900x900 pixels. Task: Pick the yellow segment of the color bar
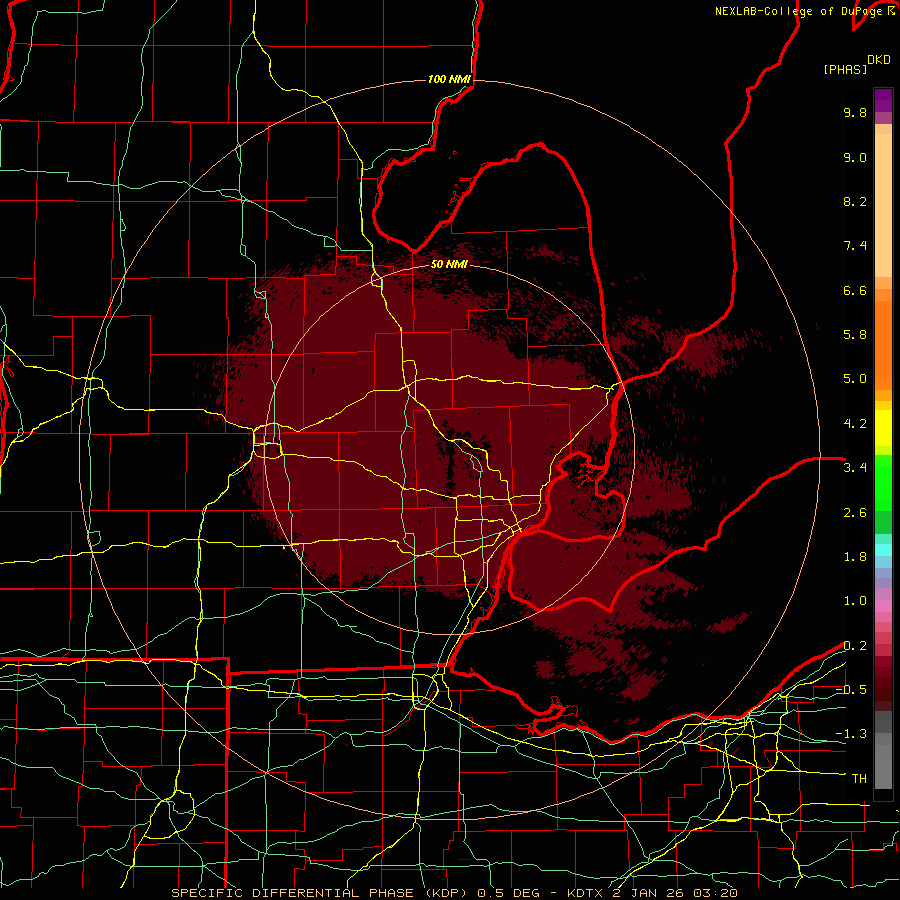(883, 428)
